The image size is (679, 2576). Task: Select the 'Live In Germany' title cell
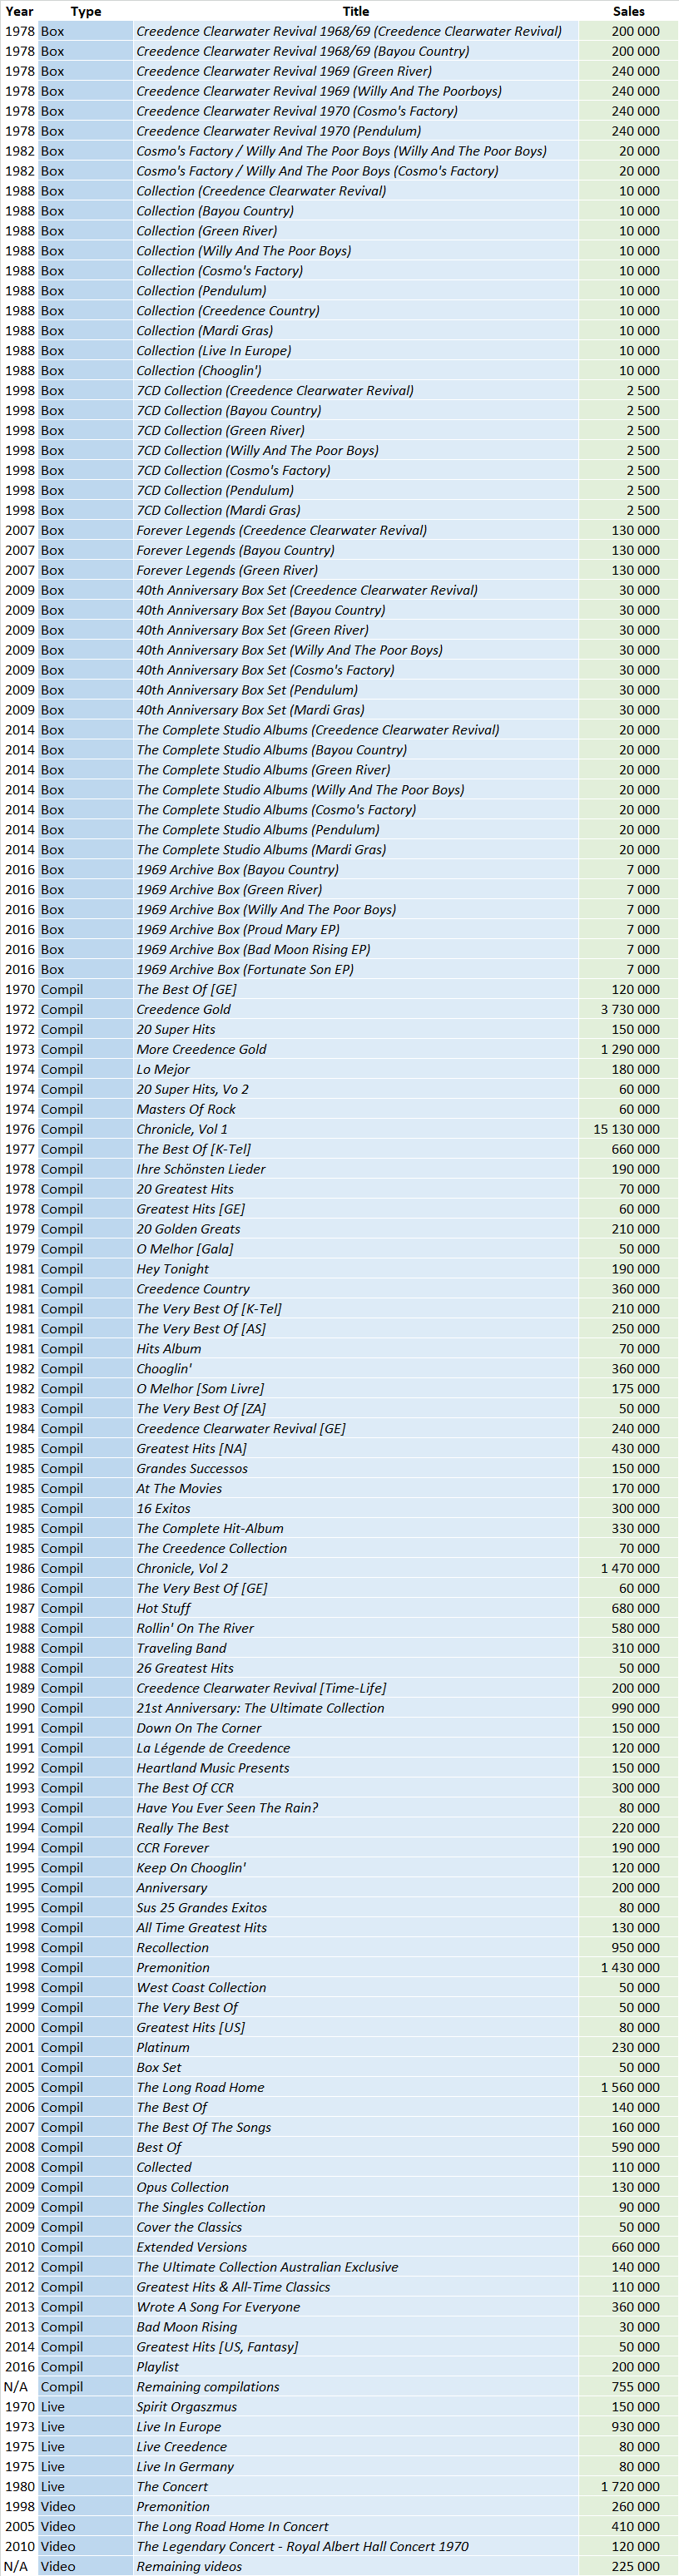(x=185, y=2466)
